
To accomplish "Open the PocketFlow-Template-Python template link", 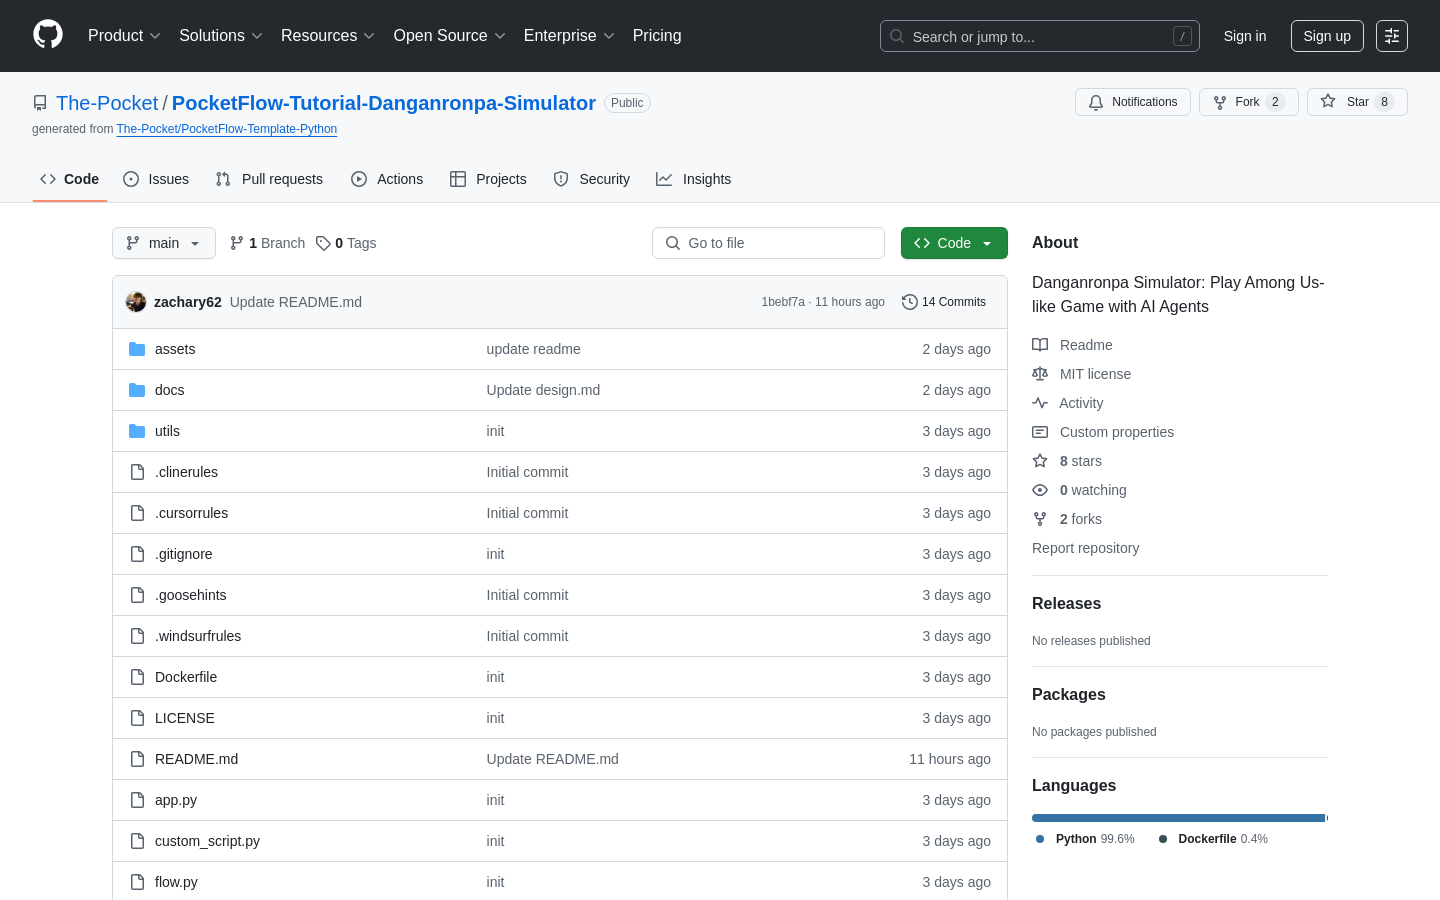I will click(227, 129).
